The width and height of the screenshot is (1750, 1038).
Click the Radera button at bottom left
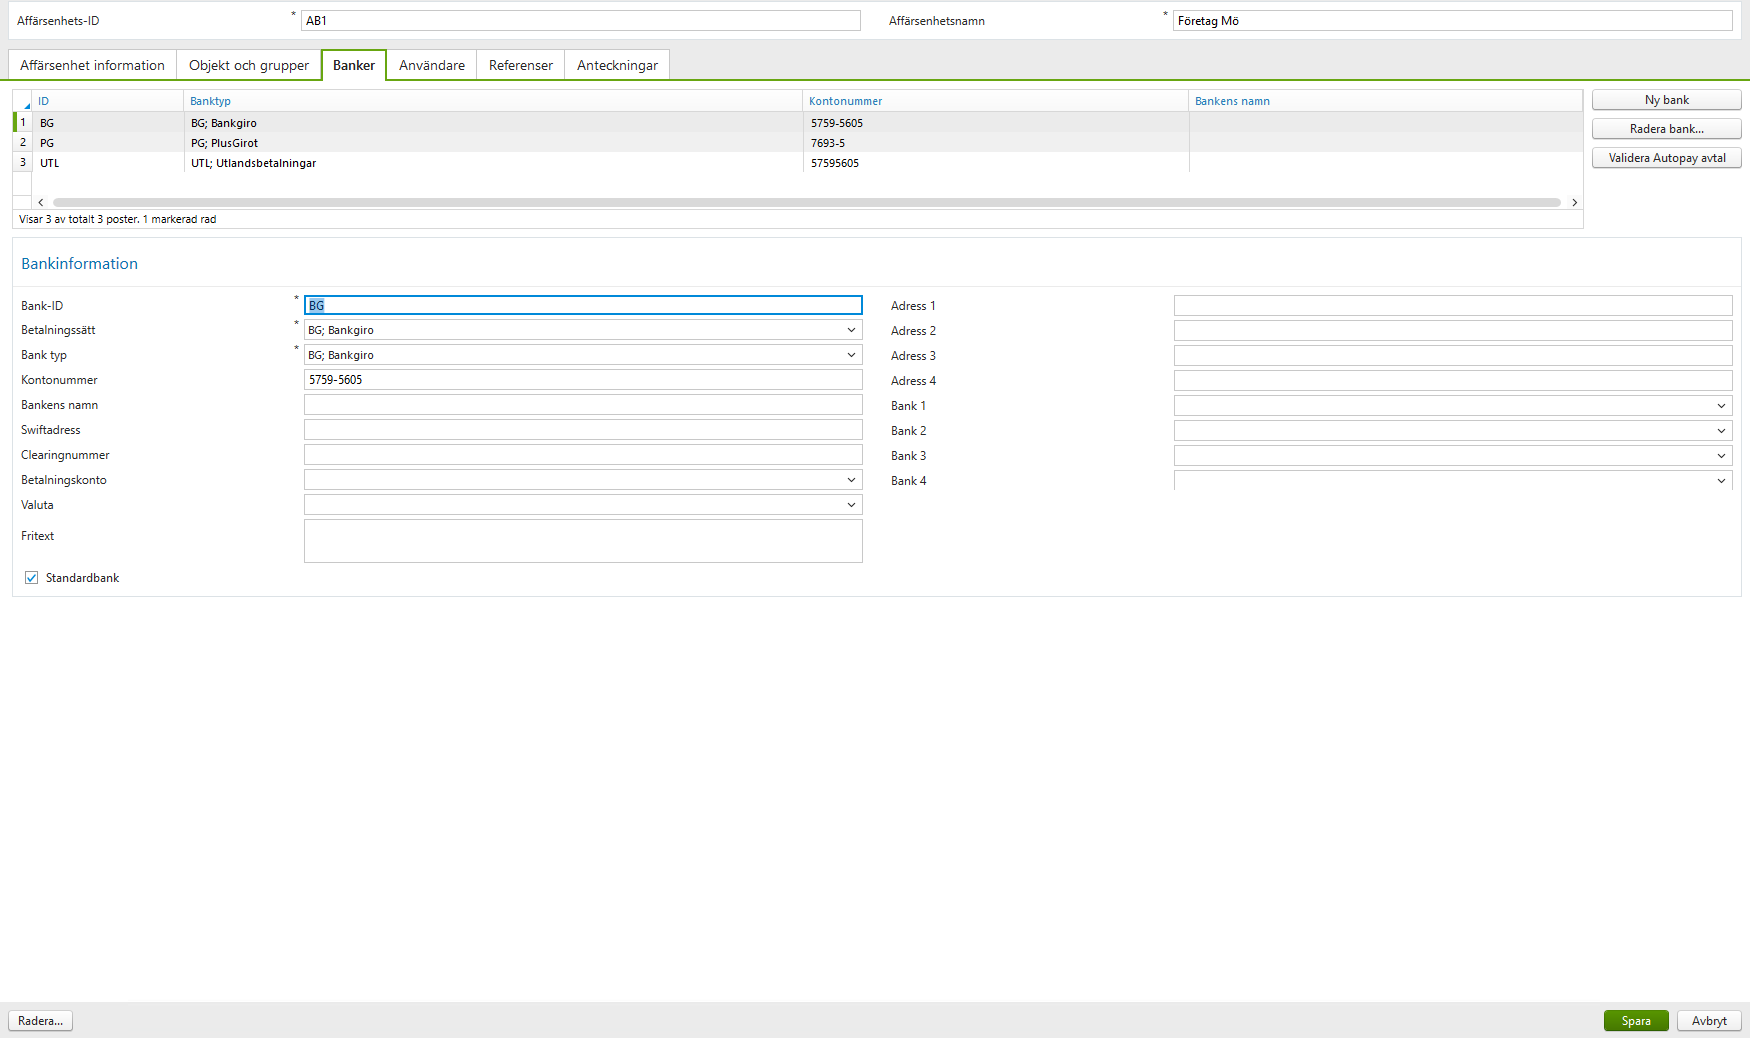(x=40, y=1020)
